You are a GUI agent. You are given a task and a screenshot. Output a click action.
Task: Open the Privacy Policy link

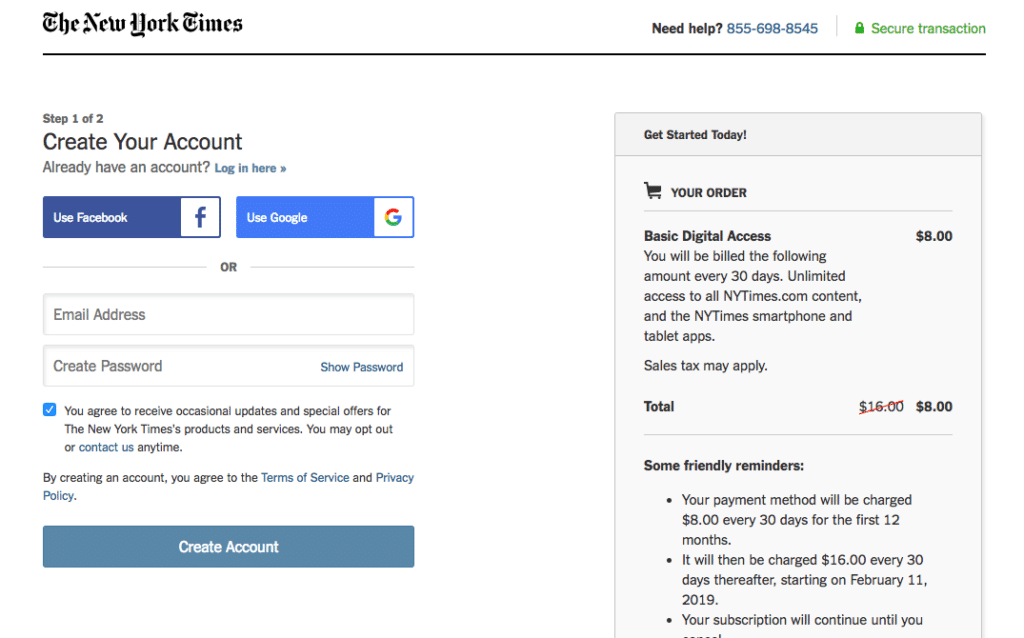point(394,478)
